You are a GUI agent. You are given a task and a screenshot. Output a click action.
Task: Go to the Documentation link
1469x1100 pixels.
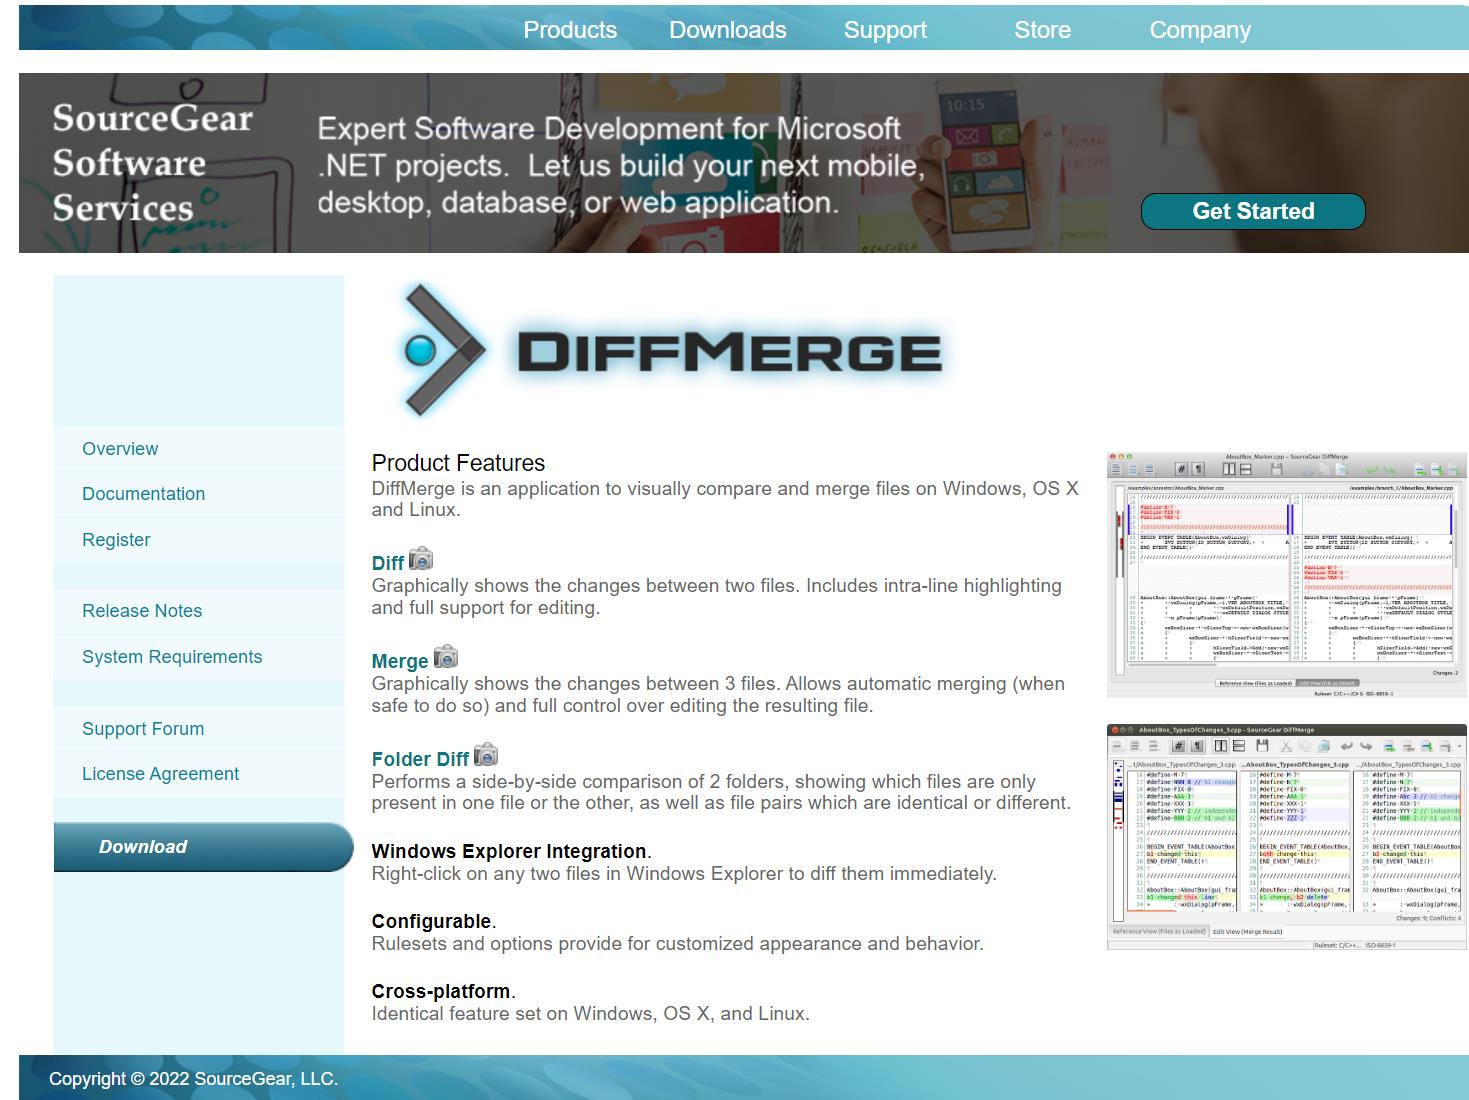(x=143, y=494)
